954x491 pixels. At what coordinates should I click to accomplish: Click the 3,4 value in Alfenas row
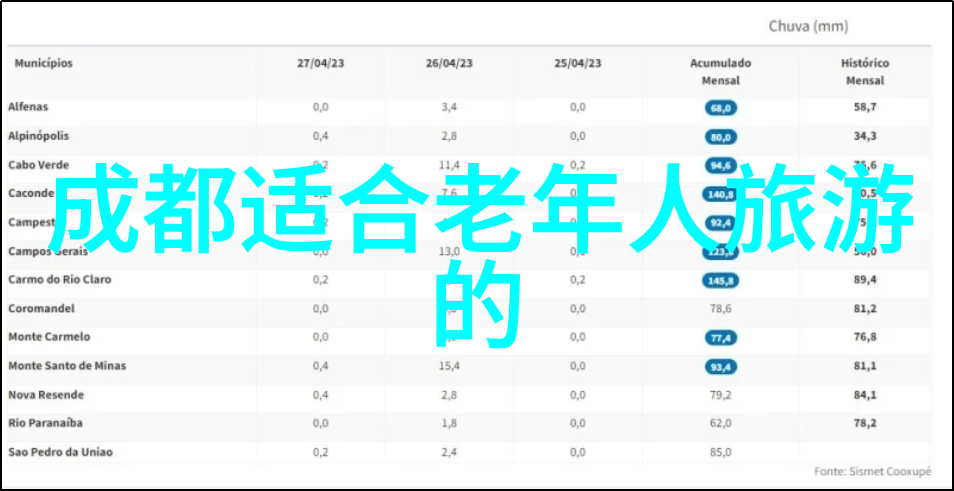pos(450,107)
